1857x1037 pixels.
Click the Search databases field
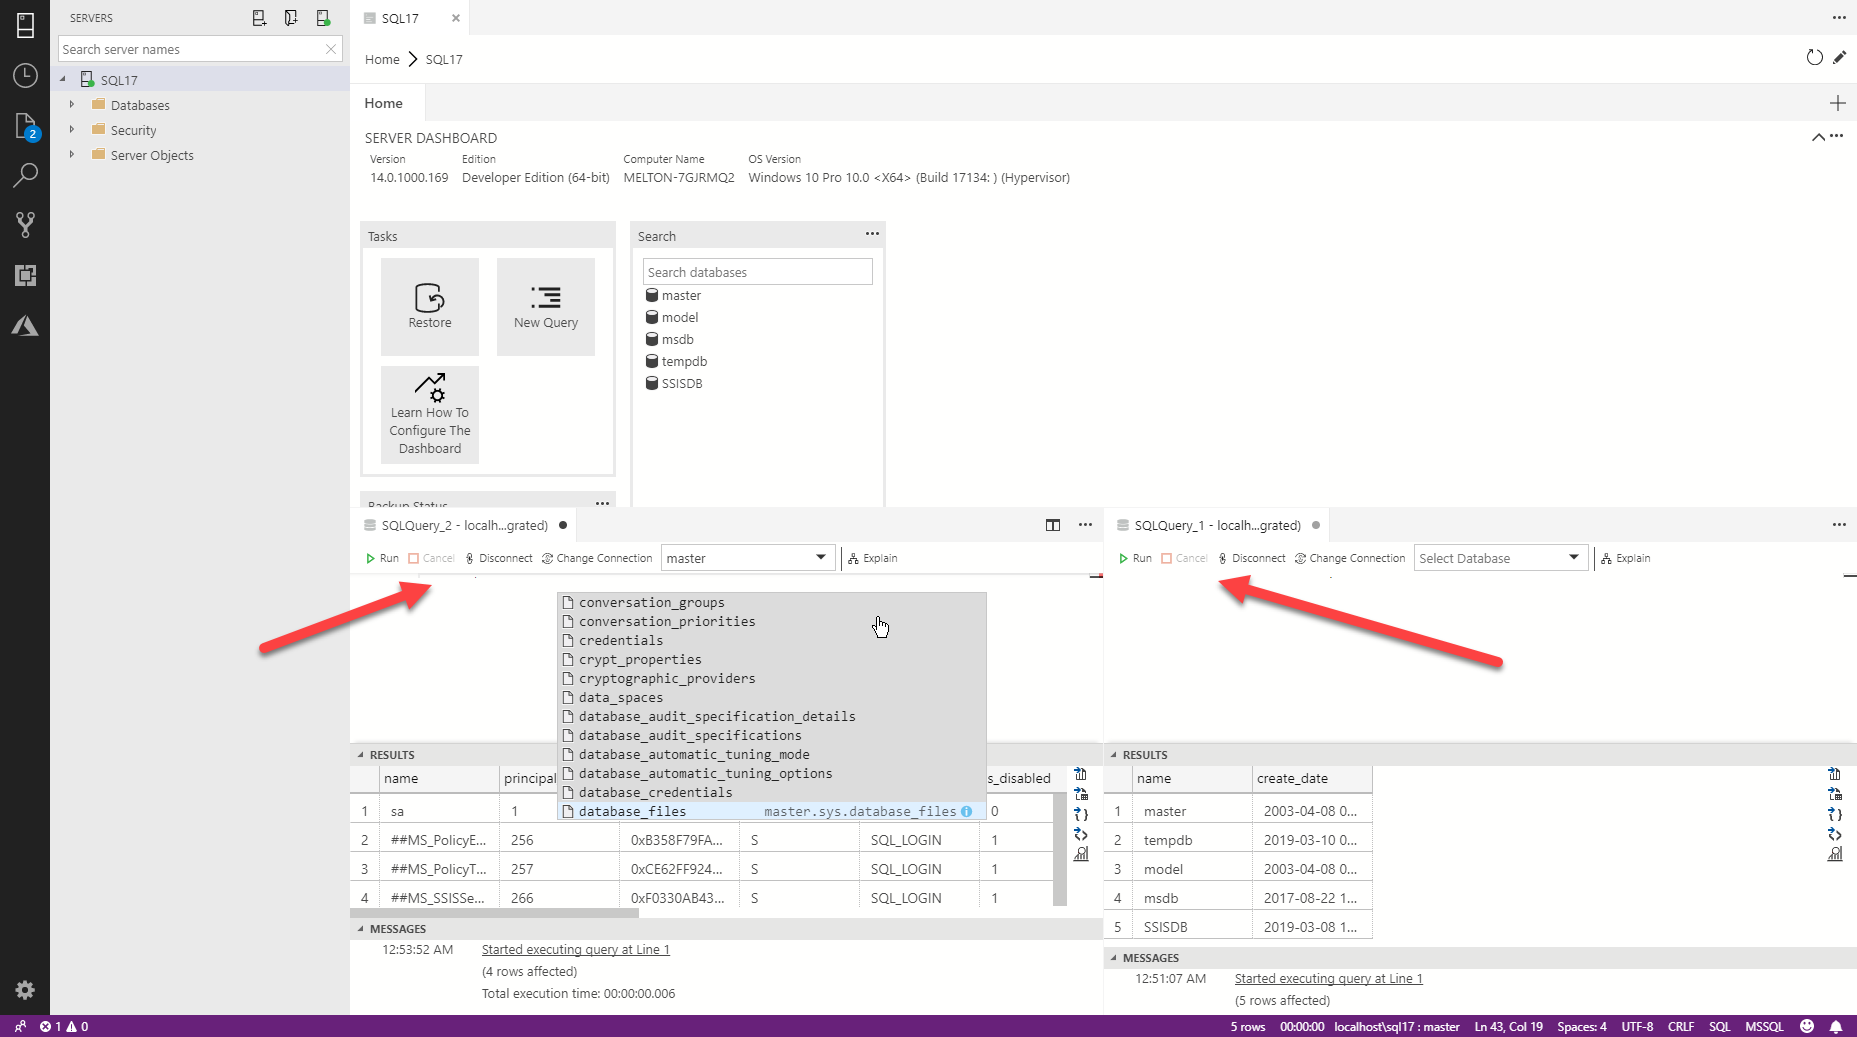coord(758,272)
